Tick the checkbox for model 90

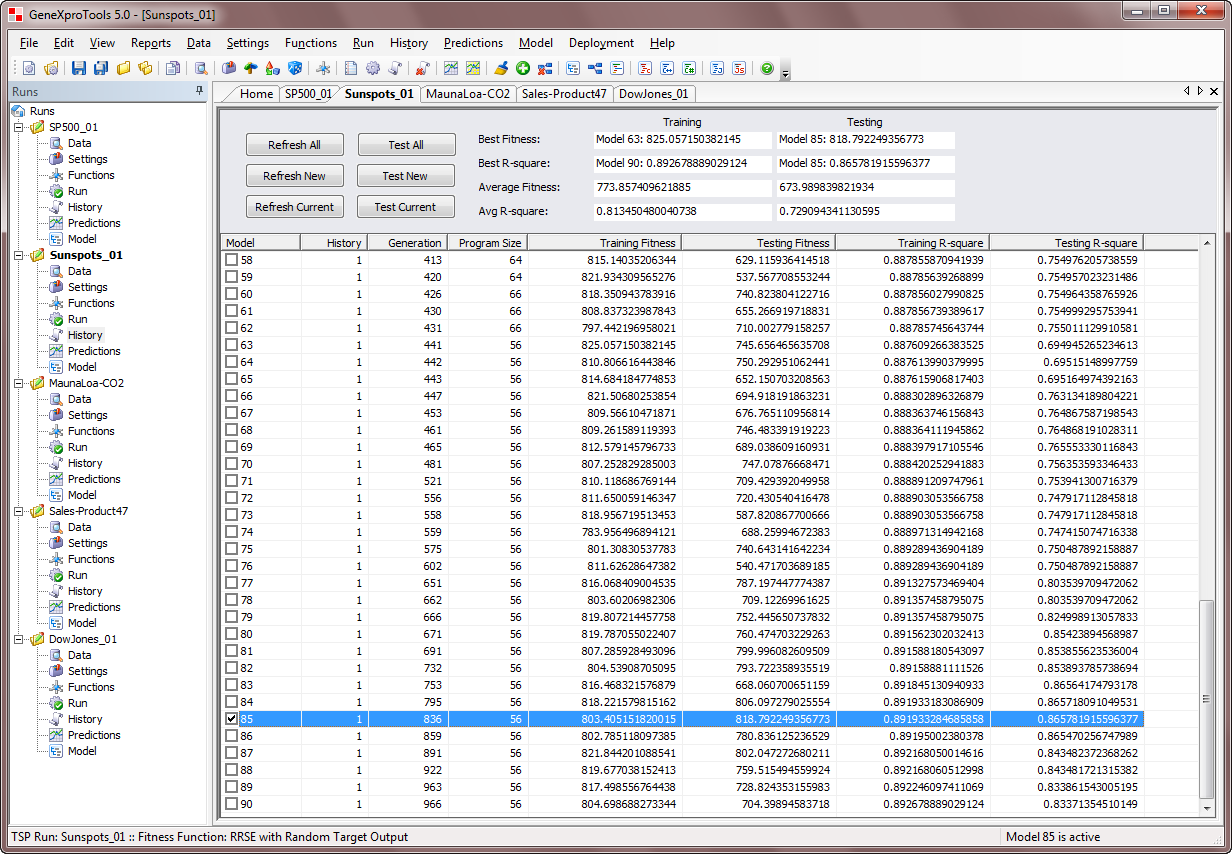point(232,803)
